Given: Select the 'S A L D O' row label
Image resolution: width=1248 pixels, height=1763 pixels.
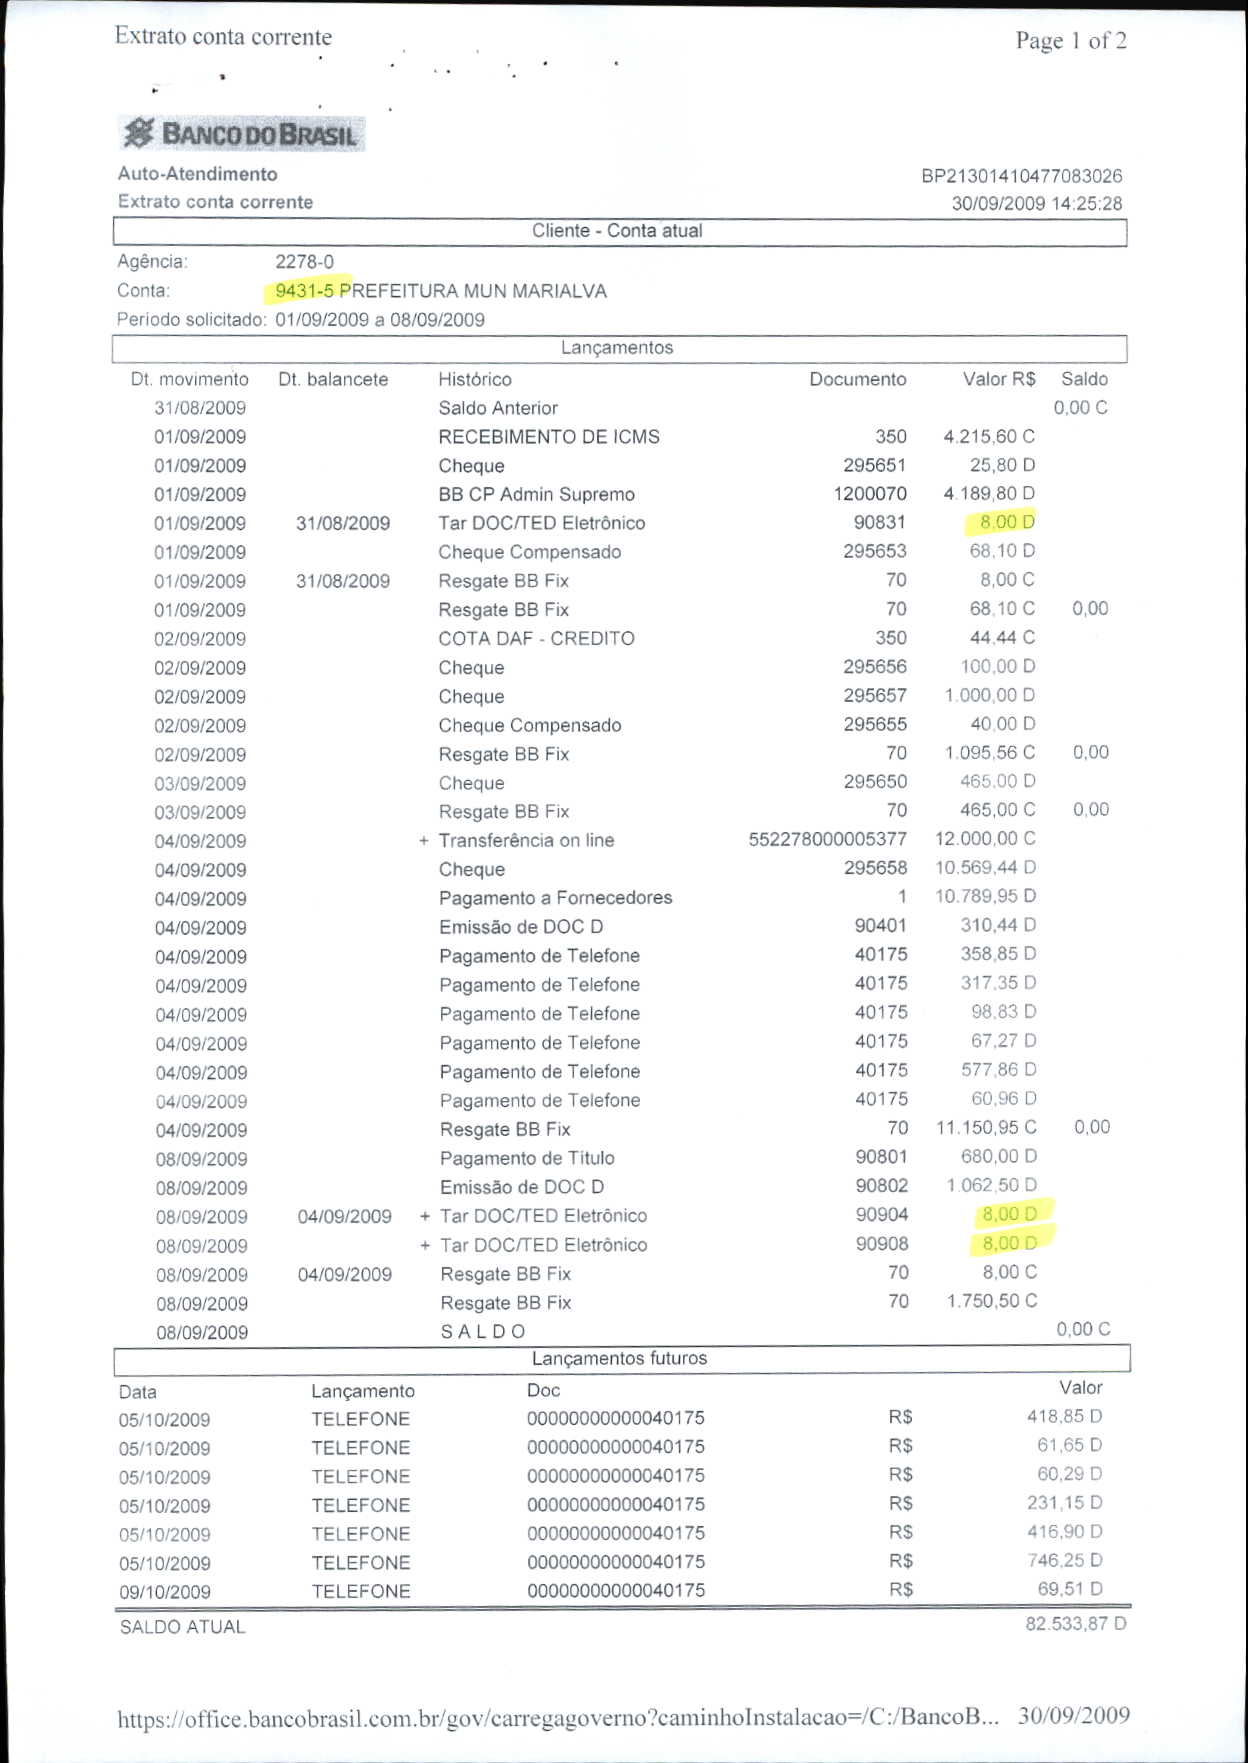Looking at the screenshot, I should [483, 1333].
